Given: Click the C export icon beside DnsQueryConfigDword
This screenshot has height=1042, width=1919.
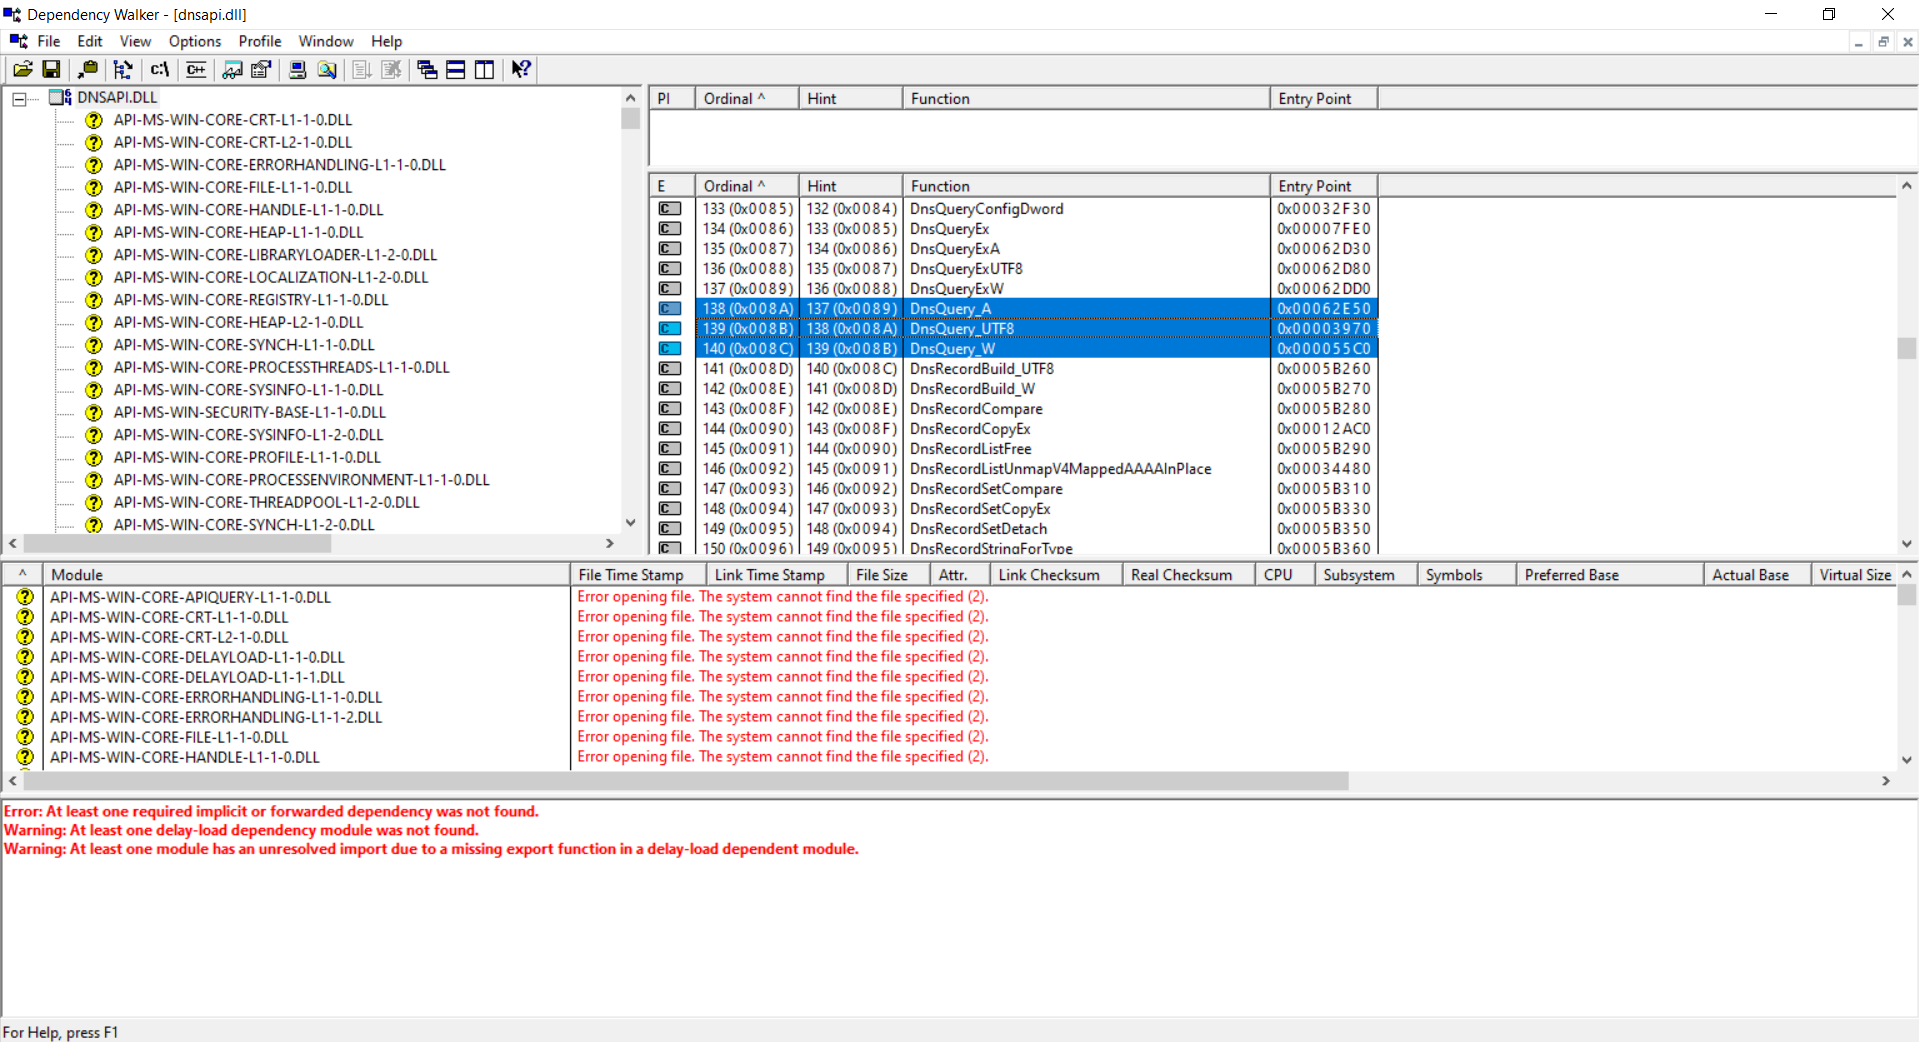Looking at the screenshot, I should pyautogui.click(x=670, y=208).
